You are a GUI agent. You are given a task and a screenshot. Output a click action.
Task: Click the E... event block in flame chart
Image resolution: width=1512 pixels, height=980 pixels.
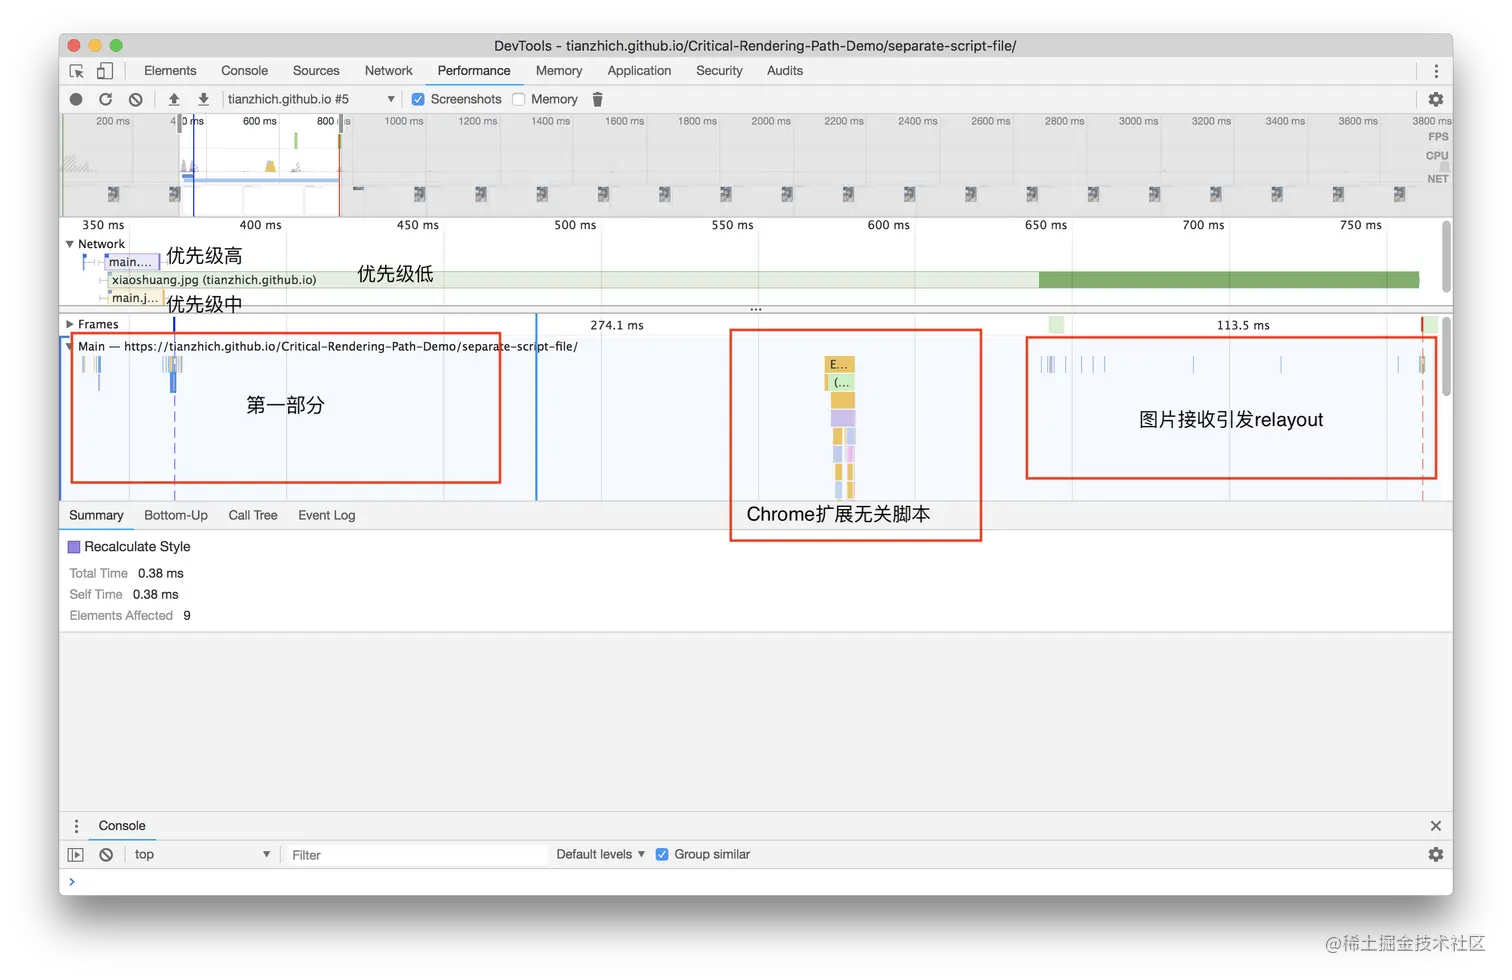pos(839,364)
